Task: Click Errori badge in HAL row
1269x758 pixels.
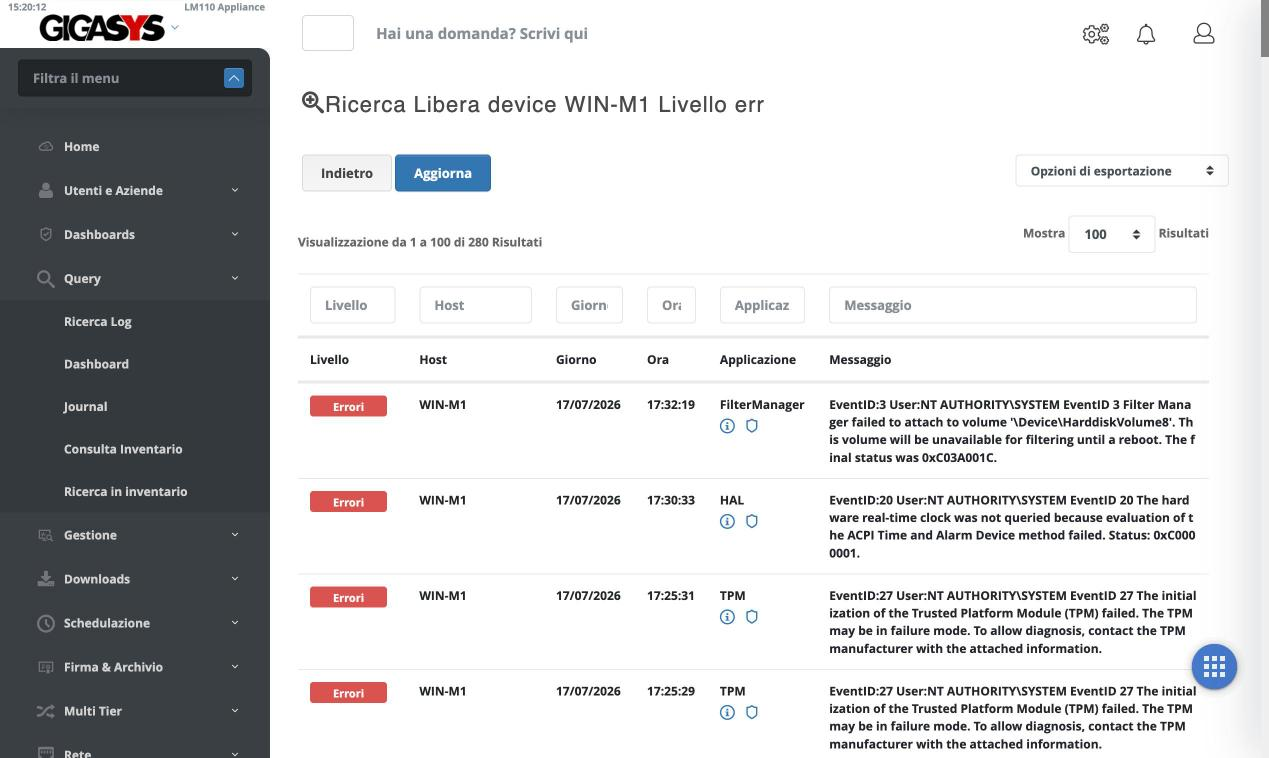Action: pos(348,502)
